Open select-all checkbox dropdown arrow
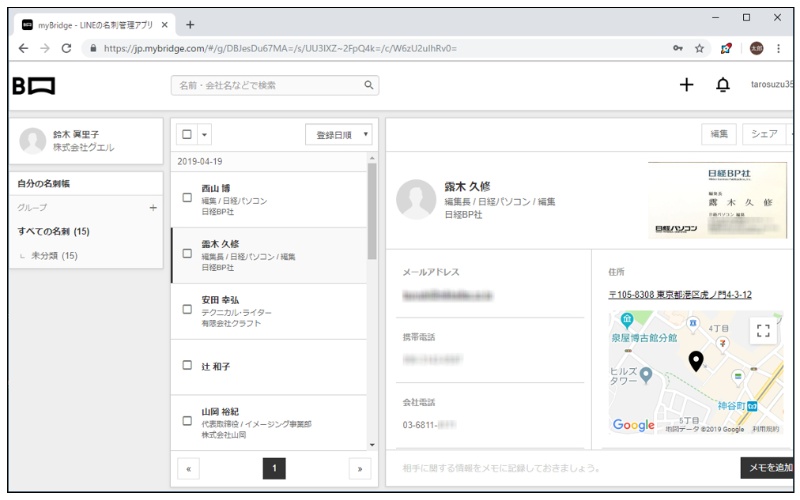800x500 pixels. pyautogui.click(x=205, y=135)
